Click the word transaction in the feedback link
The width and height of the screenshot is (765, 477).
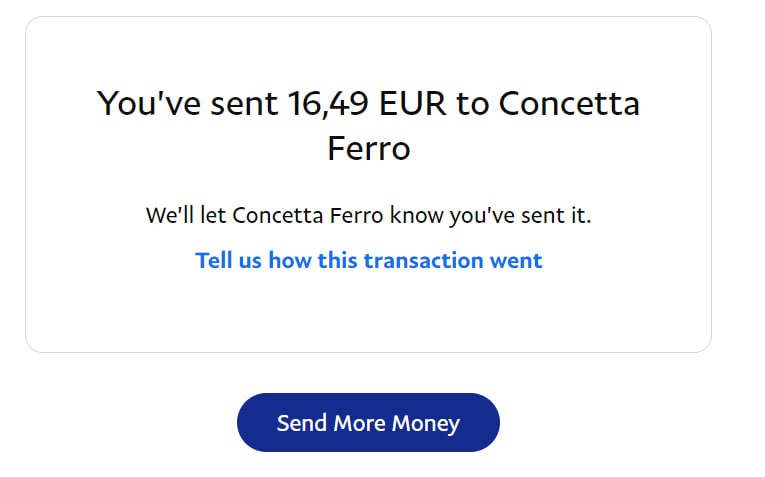coord(424,261)
